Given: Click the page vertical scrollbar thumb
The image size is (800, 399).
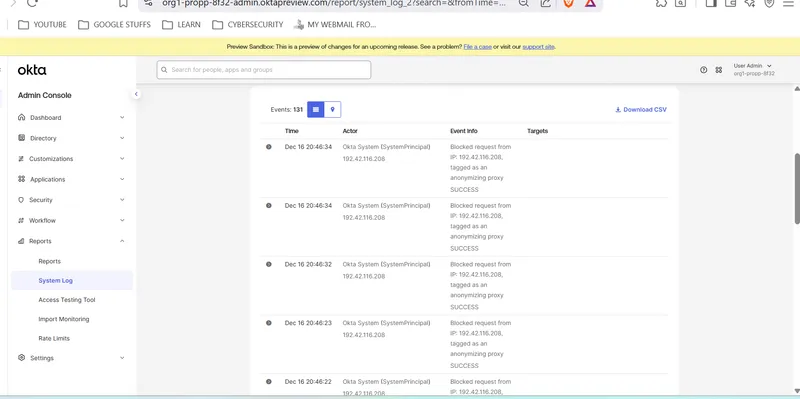Looking at the screenshot, I should pos(797,188).
